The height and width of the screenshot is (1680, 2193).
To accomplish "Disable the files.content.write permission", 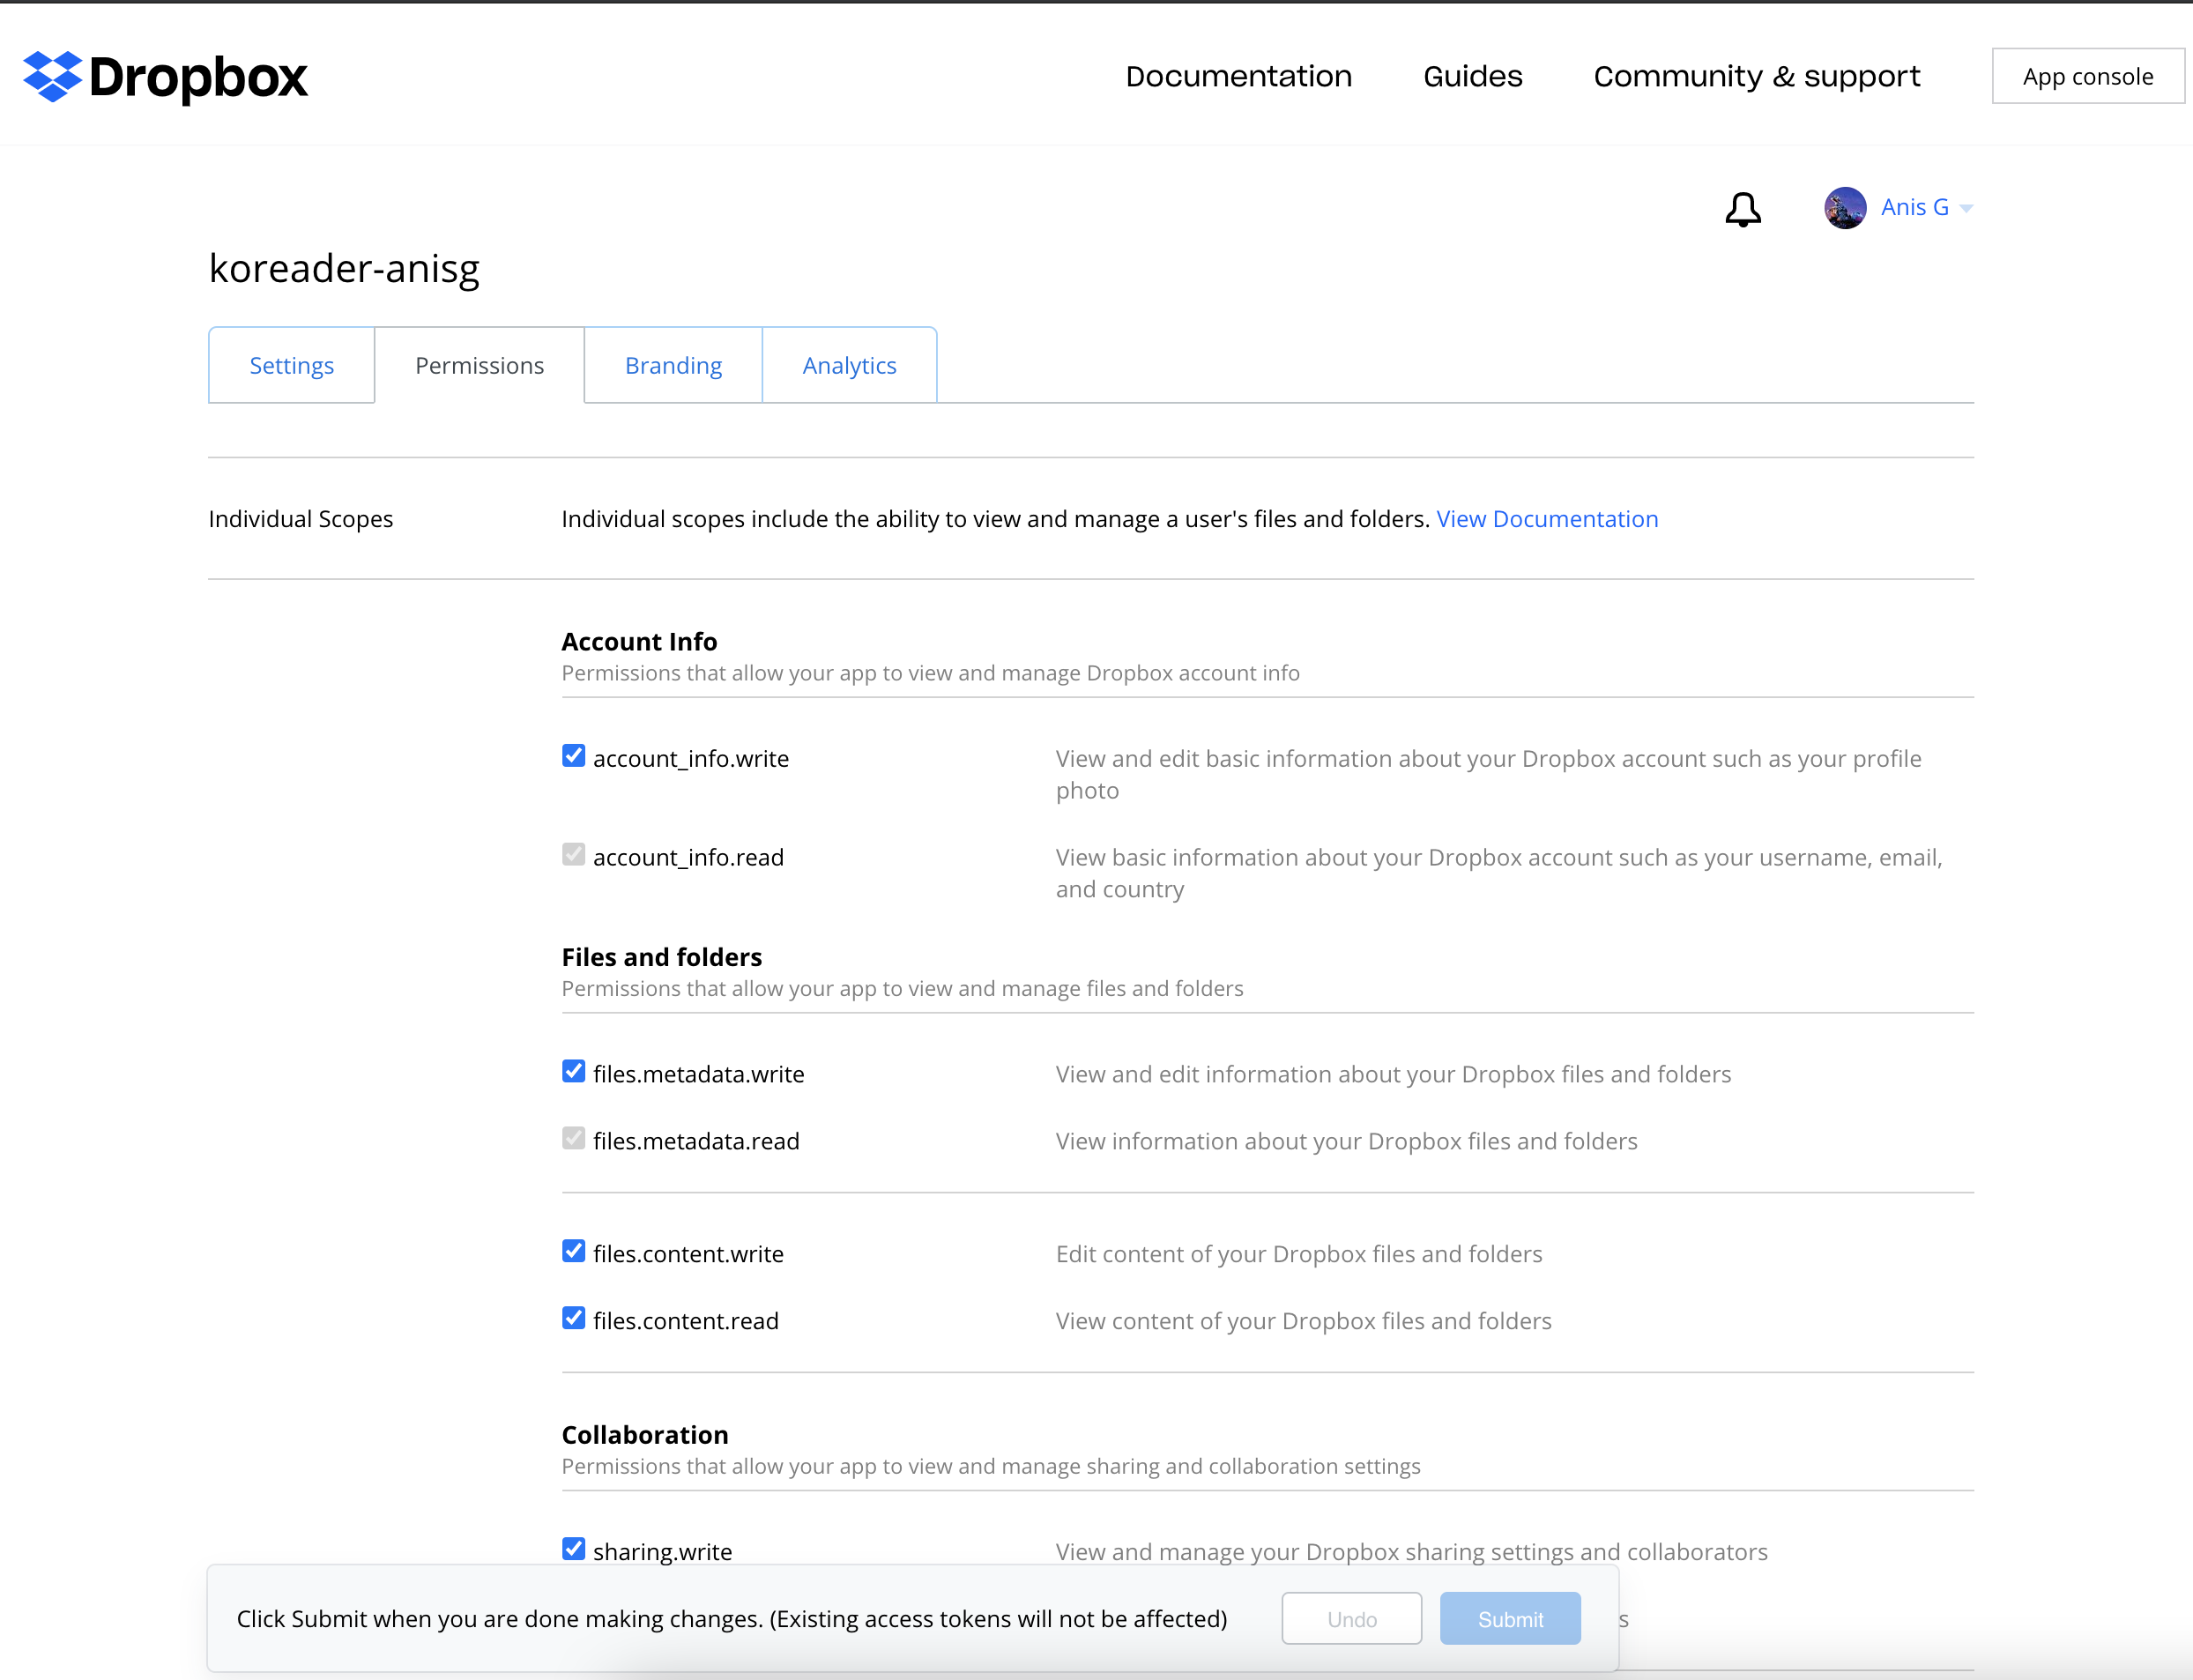I will pyautogui.click(x=572, y=1251).
